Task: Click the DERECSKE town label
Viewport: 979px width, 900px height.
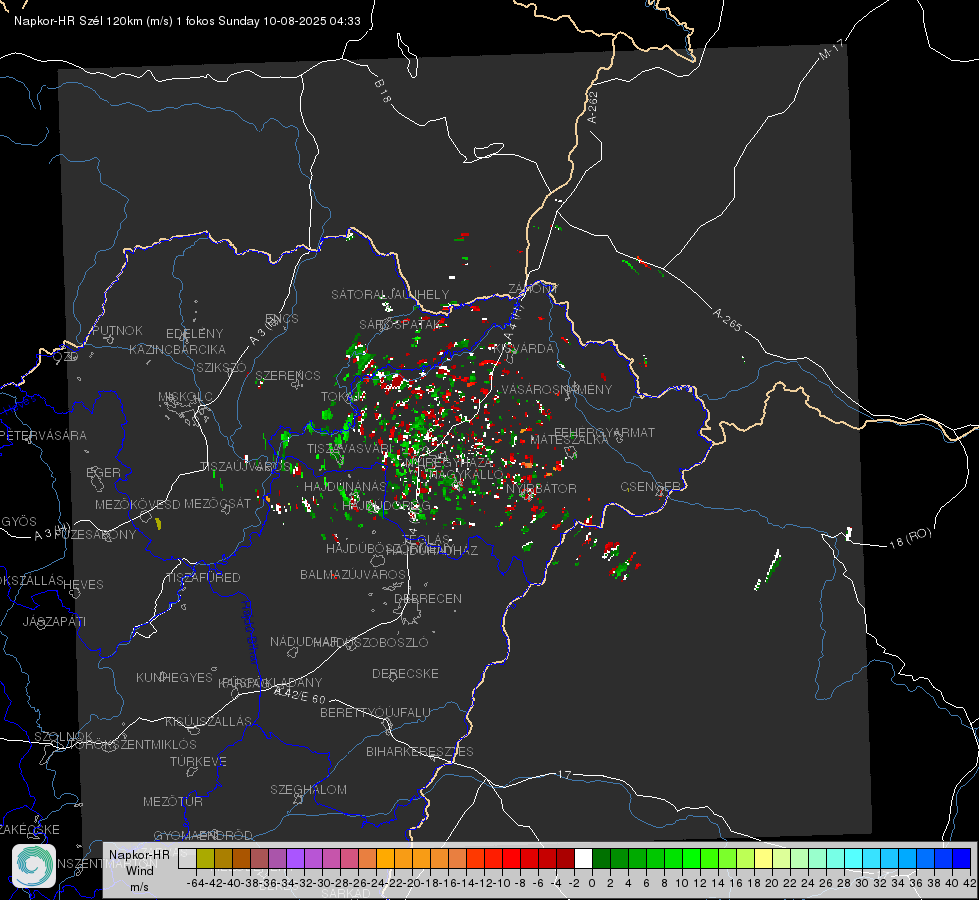Action: pyautogui.click(x=405, y=673)
